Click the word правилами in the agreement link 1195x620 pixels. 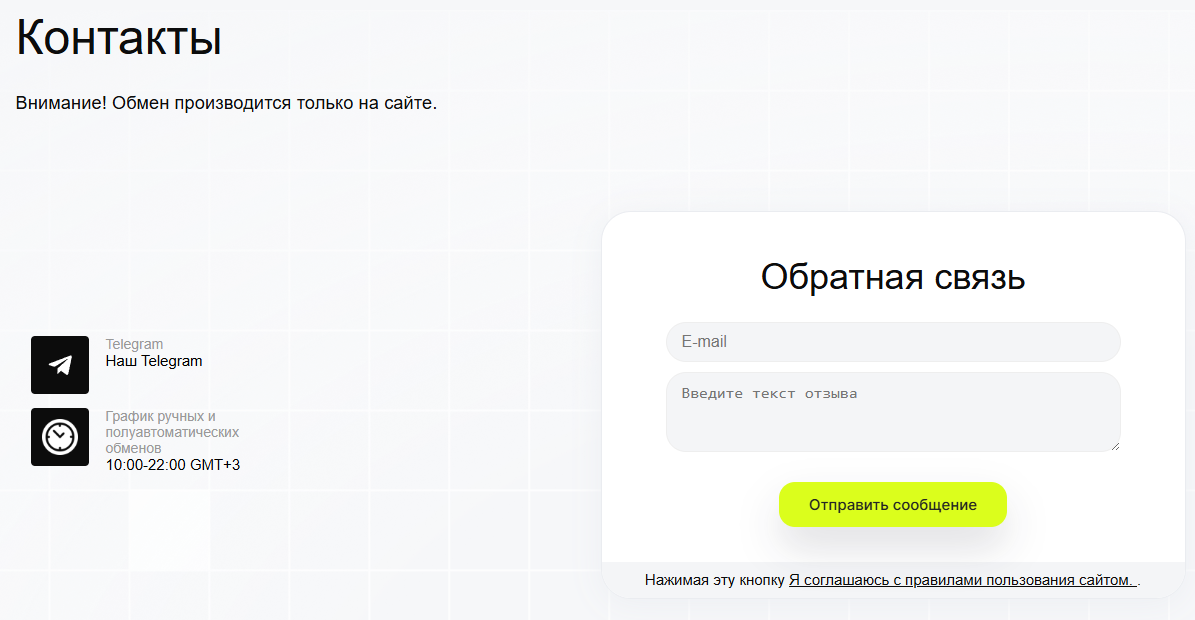click(941, 580)
